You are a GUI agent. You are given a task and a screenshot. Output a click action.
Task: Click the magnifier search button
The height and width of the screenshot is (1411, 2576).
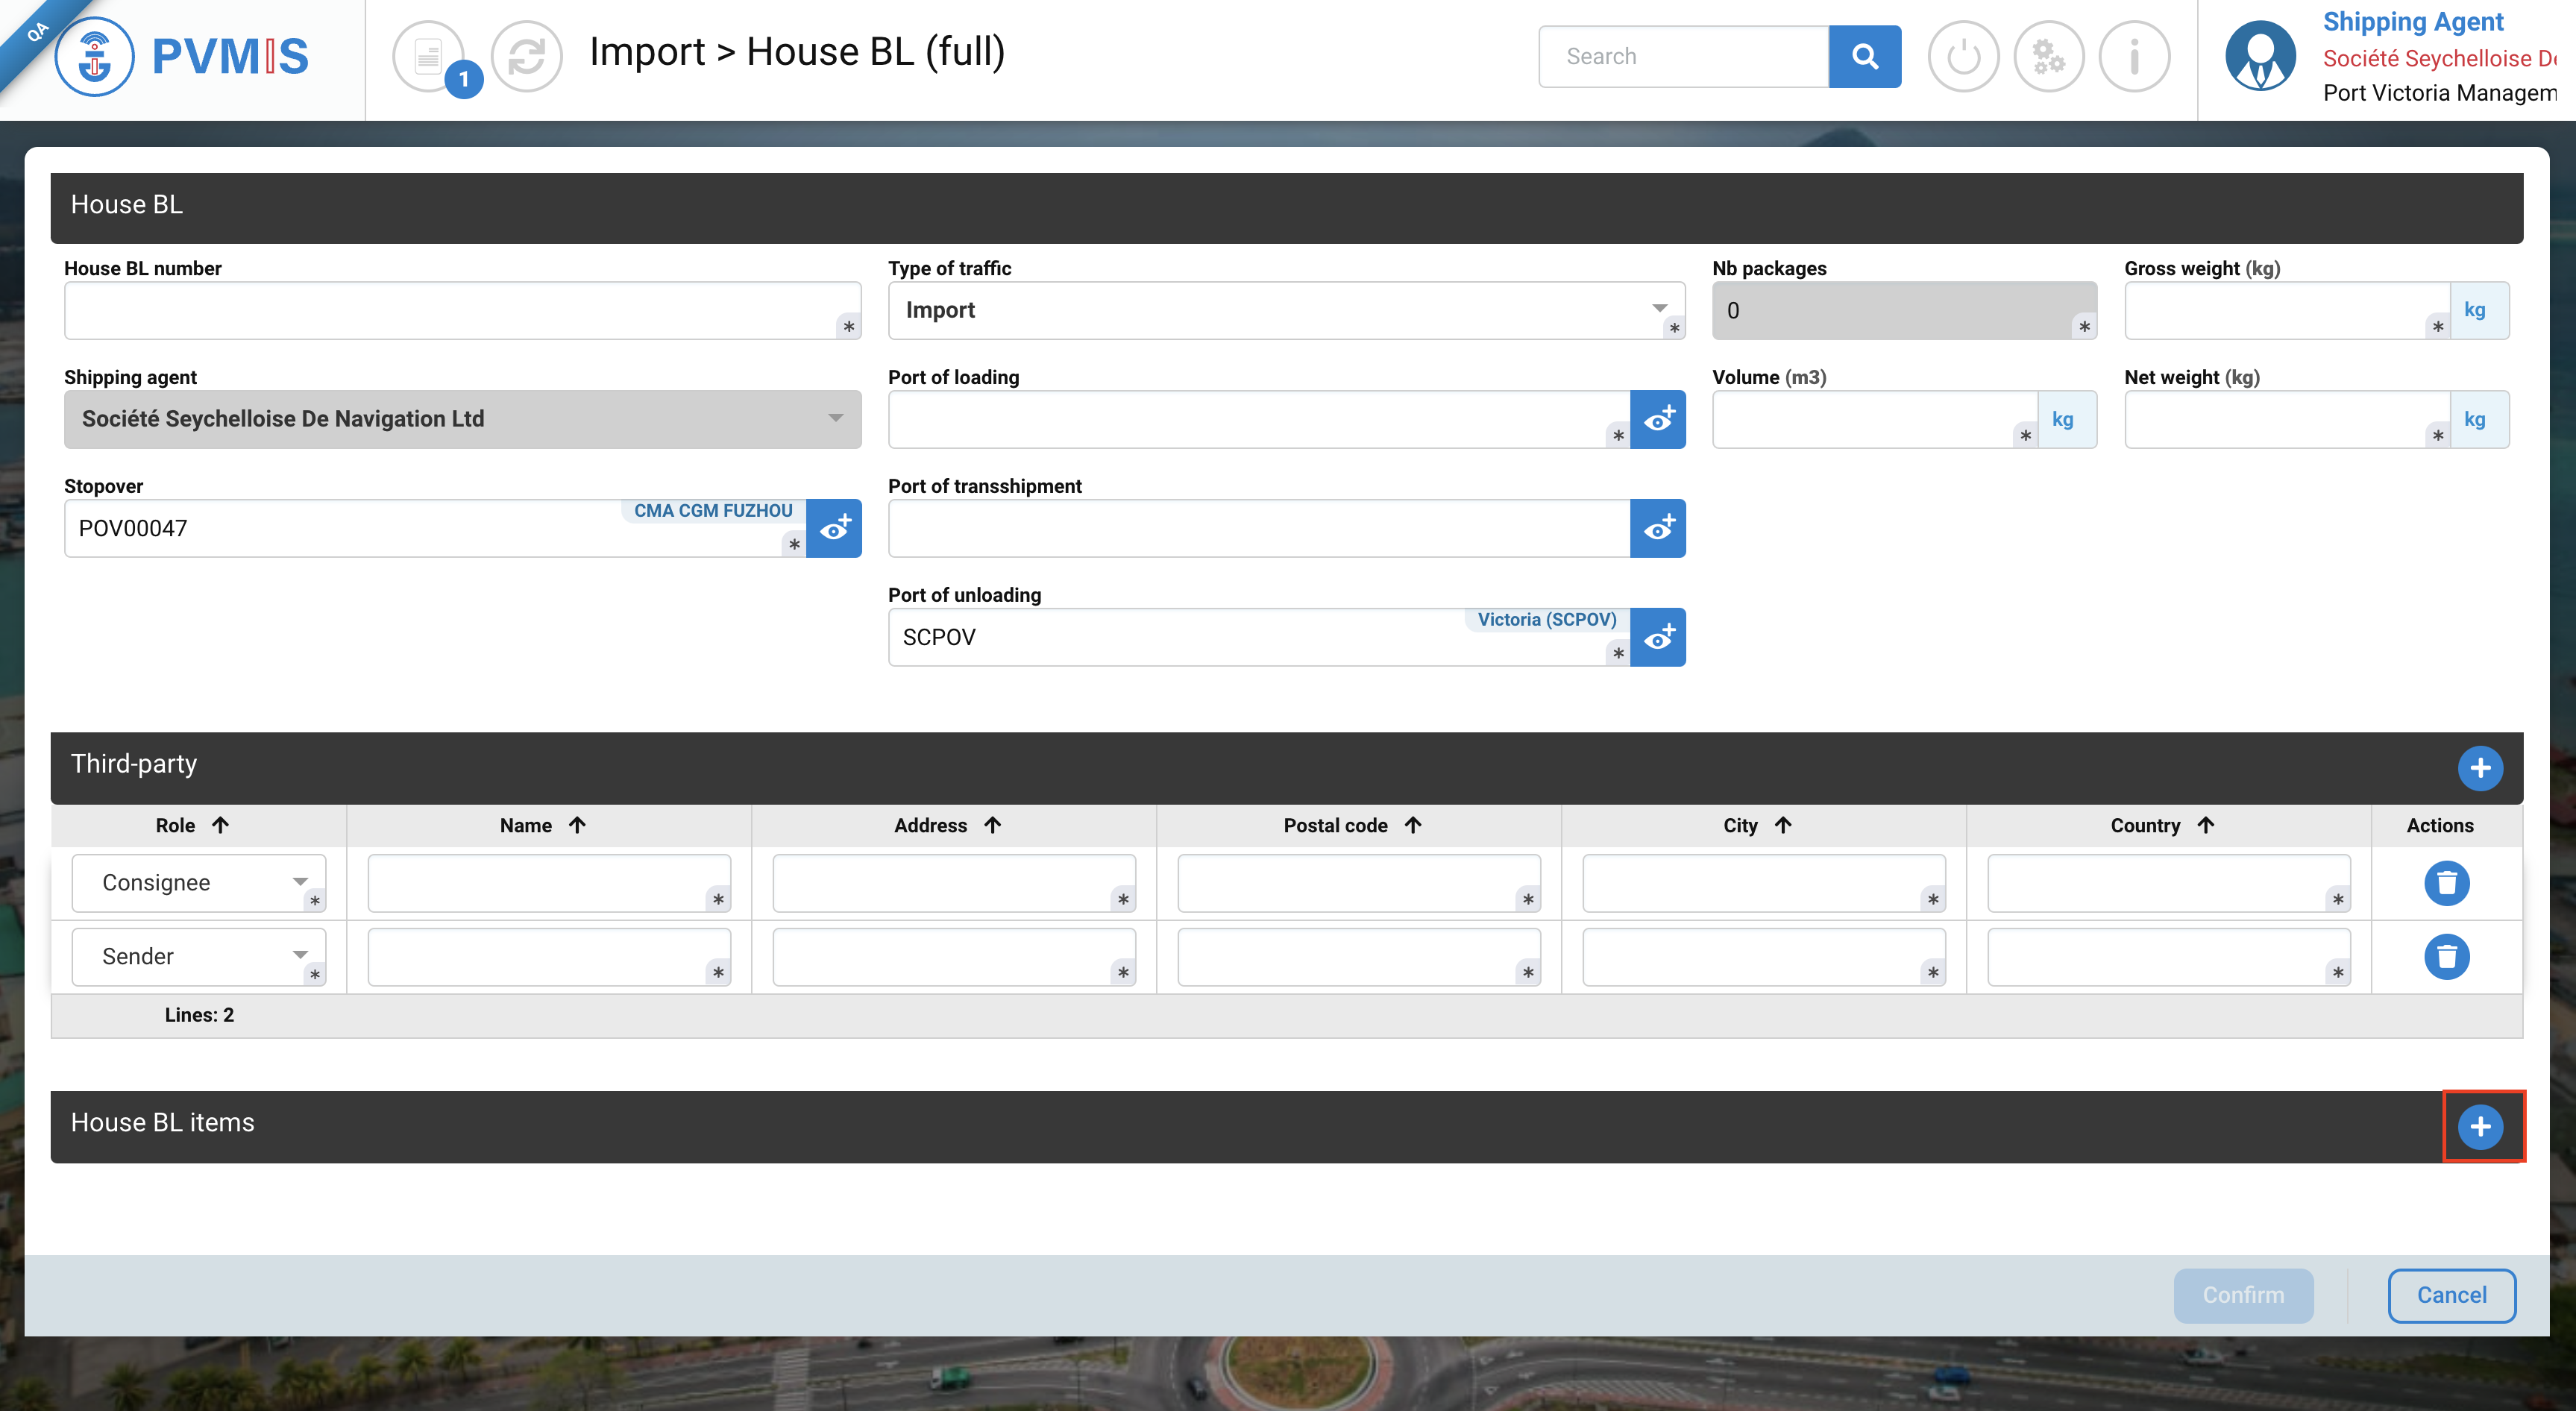1864,56
